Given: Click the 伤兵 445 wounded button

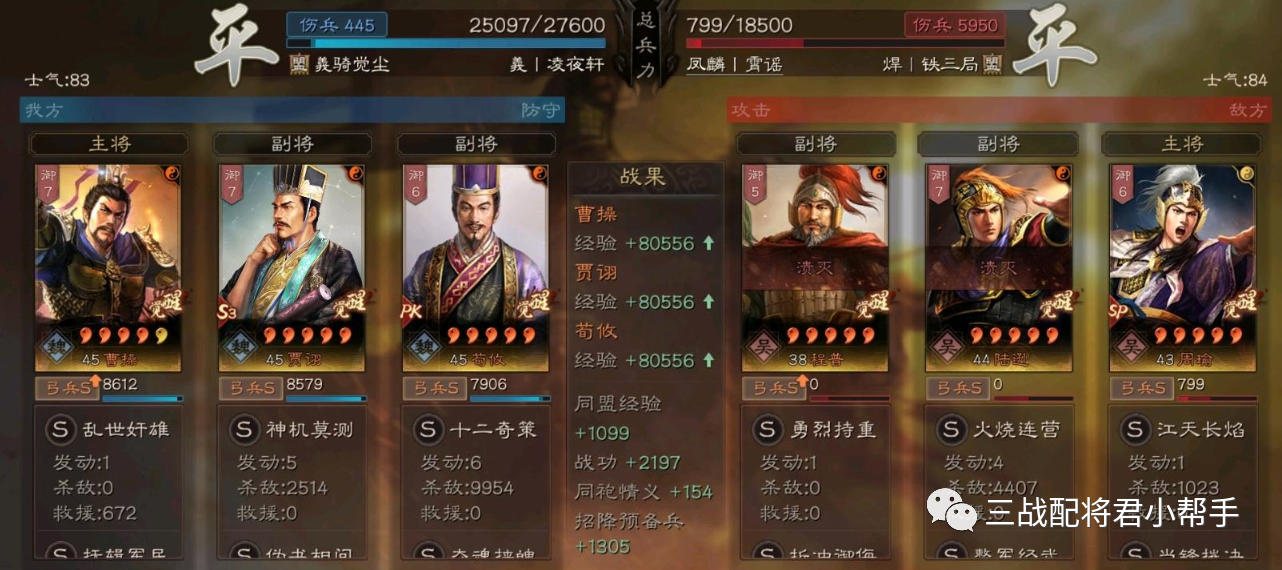Looking at the screenshot, I should tap(337, 24).
